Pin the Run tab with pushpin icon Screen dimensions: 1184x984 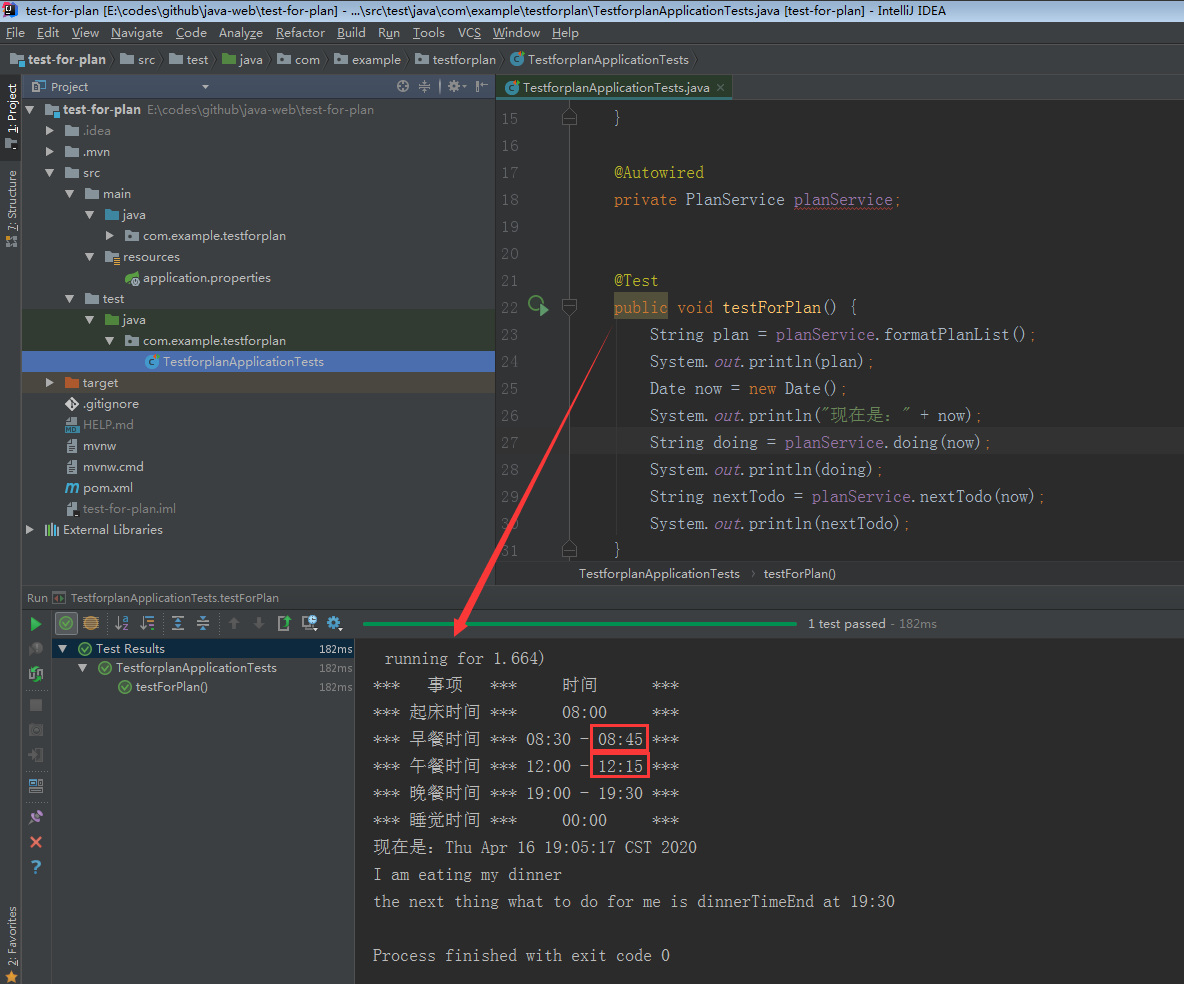35,817
